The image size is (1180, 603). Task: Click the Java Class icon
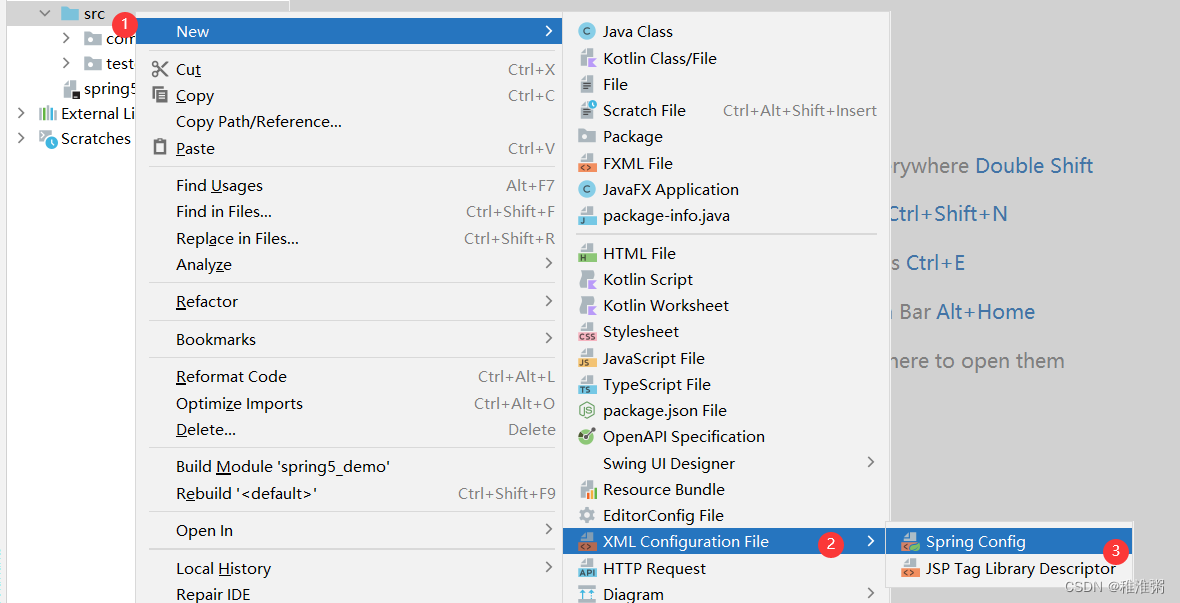coord(587,32)
